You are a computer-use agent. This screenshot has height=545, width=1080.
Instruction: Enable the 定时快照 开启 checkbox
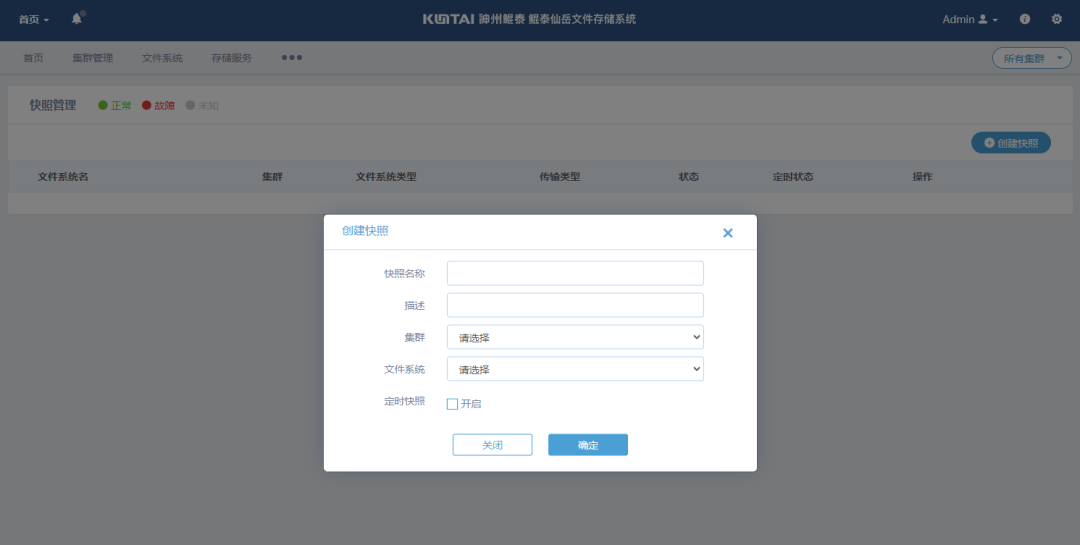pos(452,404)
